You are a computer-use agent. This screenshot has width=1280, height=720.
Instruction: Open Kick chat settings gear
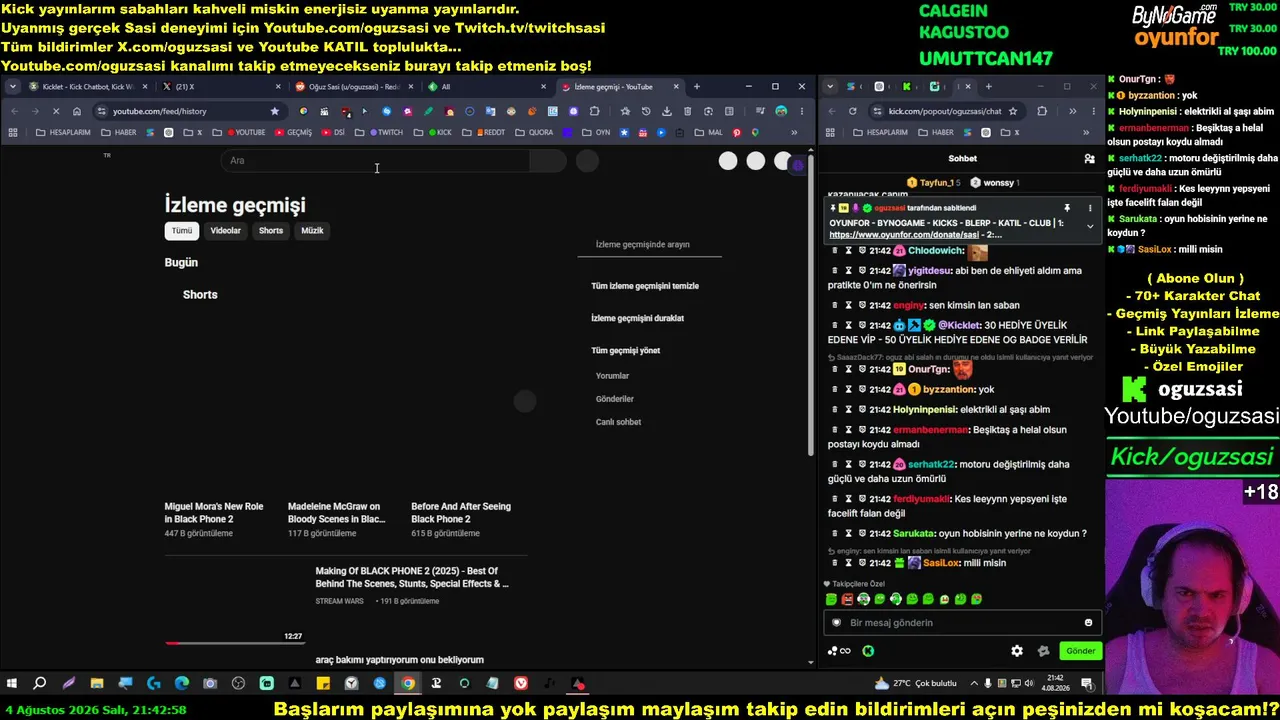[1017, 651]
